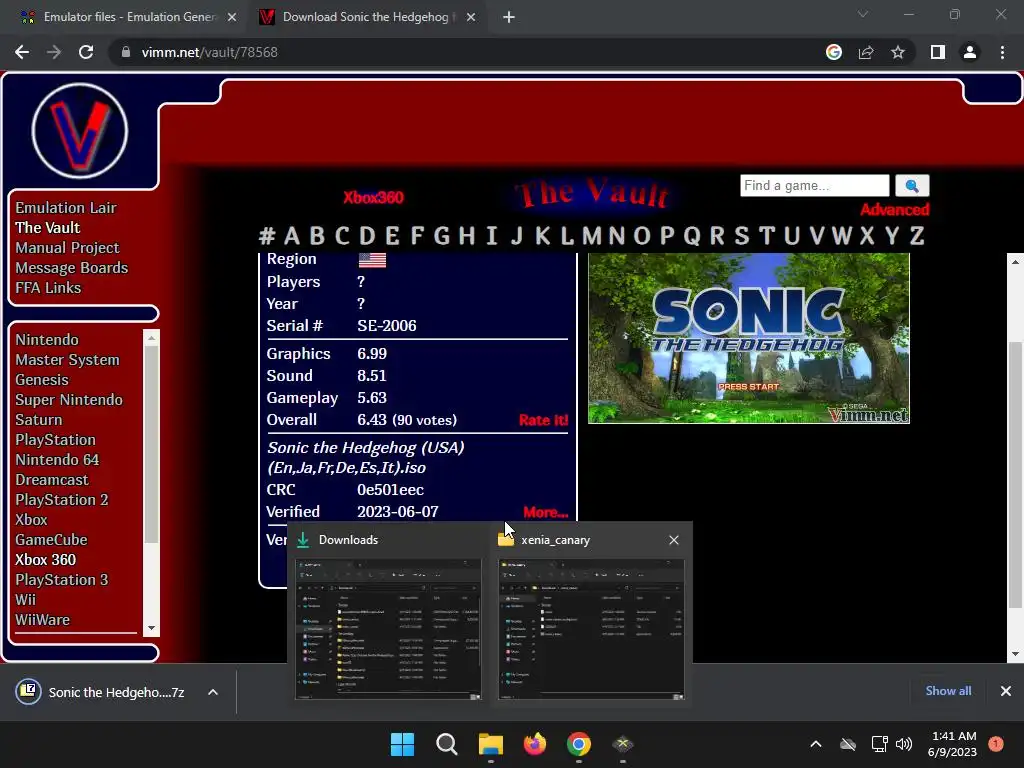
Task: Select Nintendo in the systems list
Action: coord(47,340)
